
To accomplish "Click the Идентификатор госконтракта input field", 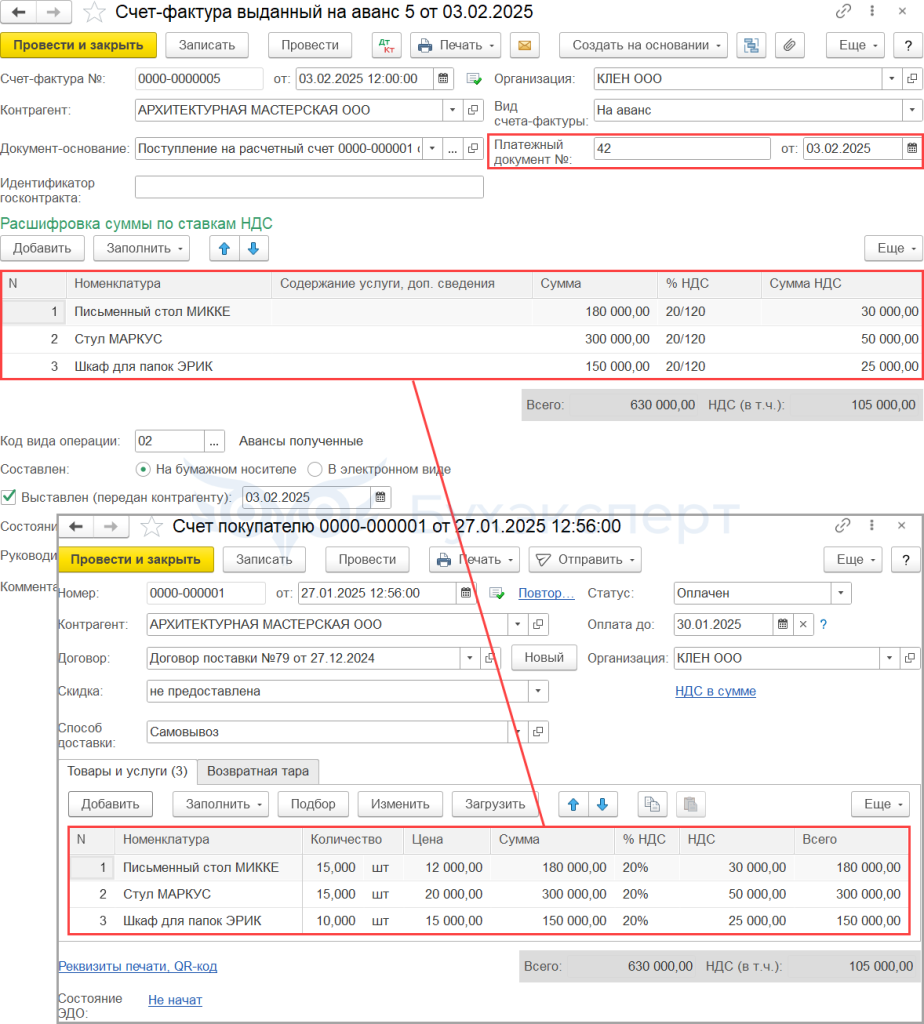I will click(x=309, y=187).
